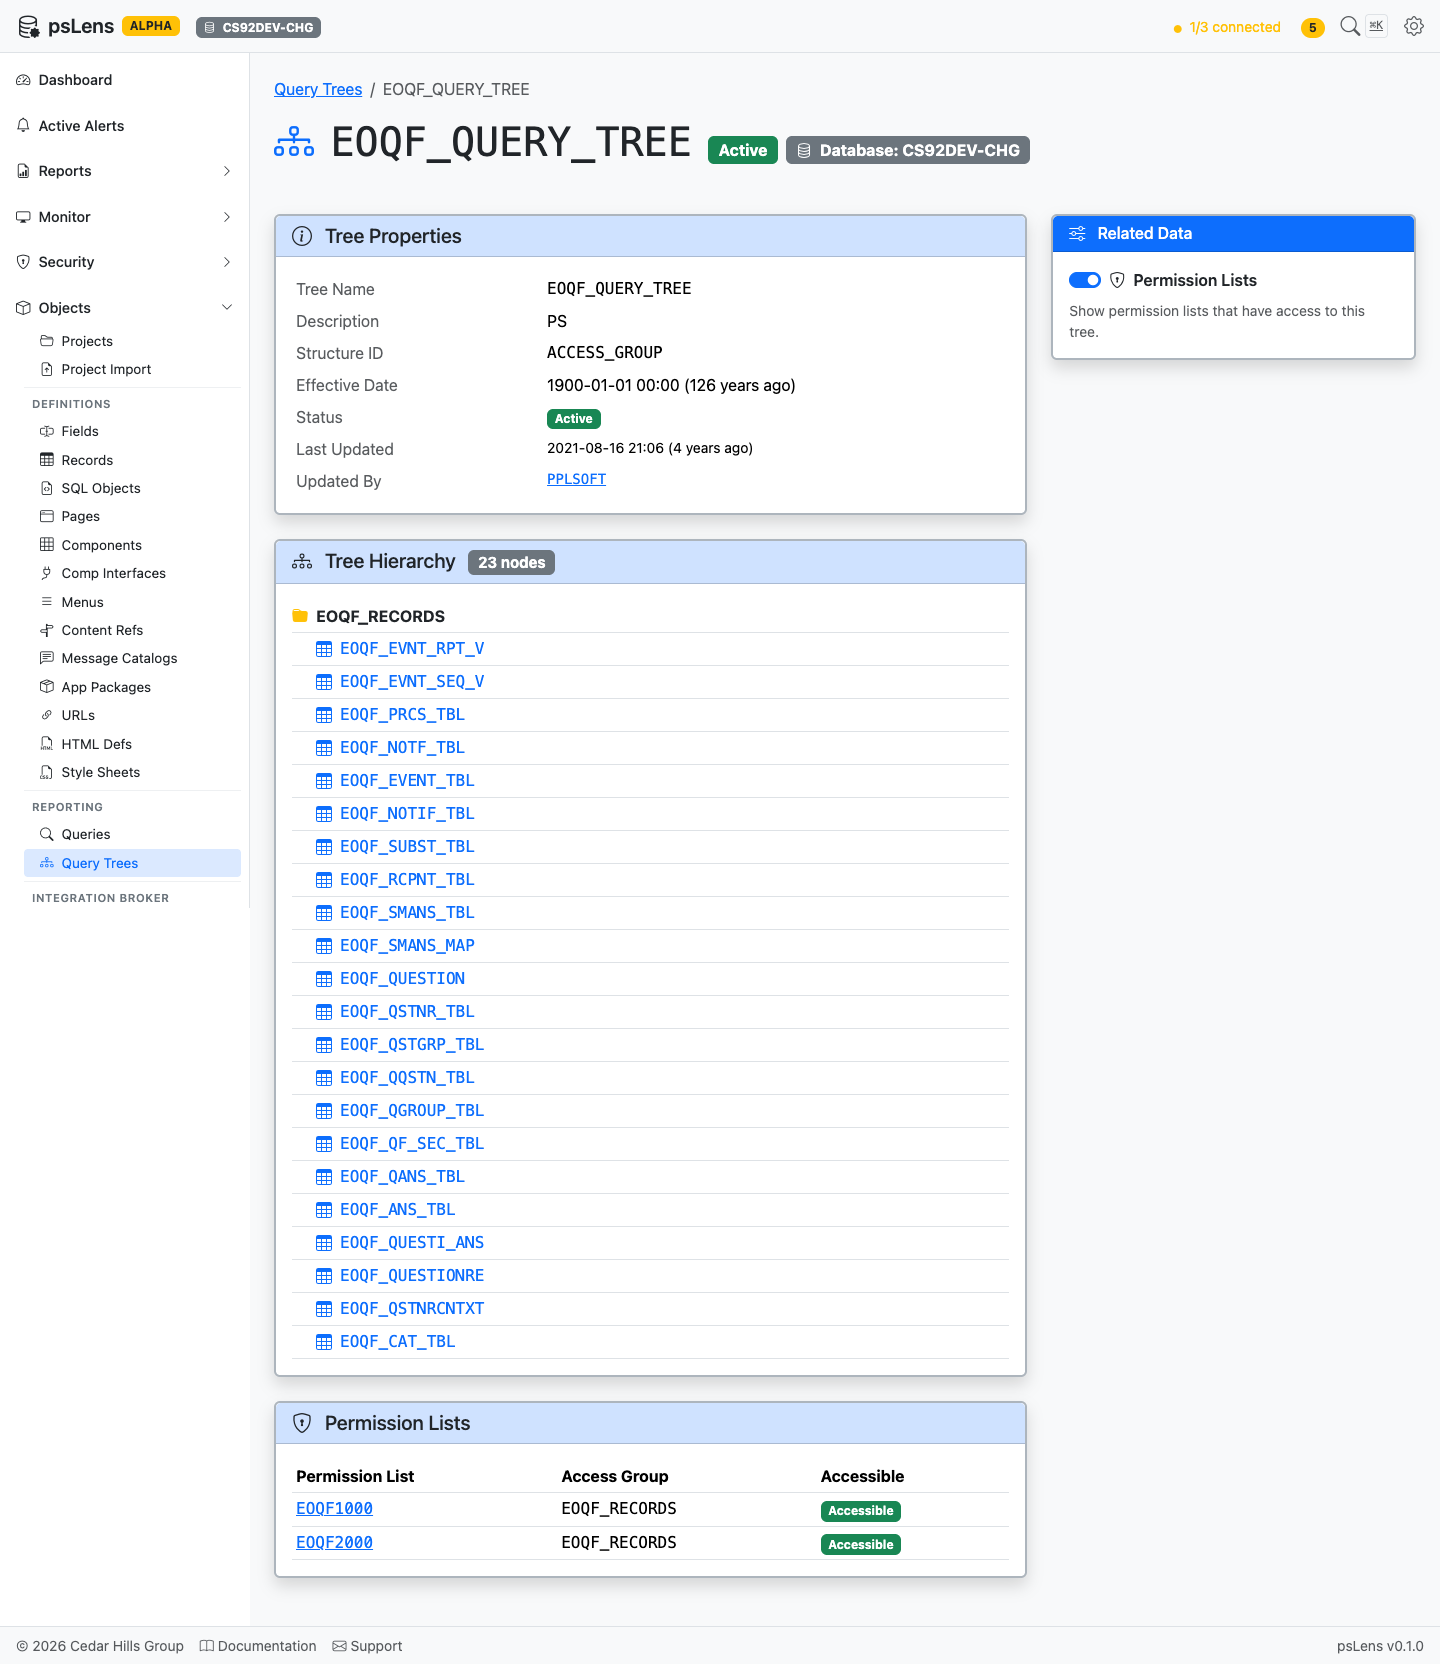Open the Support footer link
Image resolution: width=1440 pixels, height=1664 pixels.
click(367, 1646)
